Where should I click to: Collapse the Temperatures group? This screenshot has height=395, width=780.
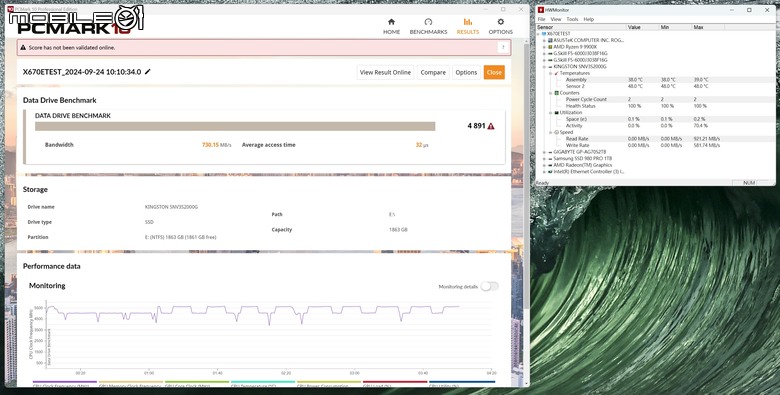pos(551,73)
